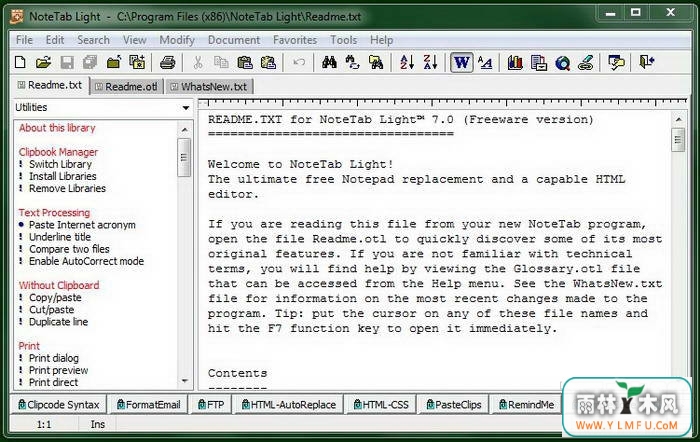The image size is (700, 442).
Task: Click the Strip HTML Tags eraser icon
Action: [586, 62]
